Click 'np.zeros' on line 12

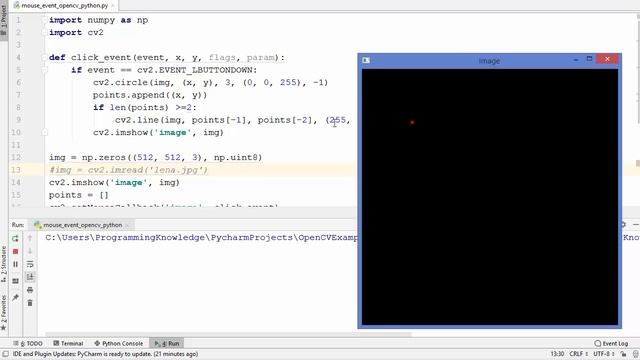104,157
